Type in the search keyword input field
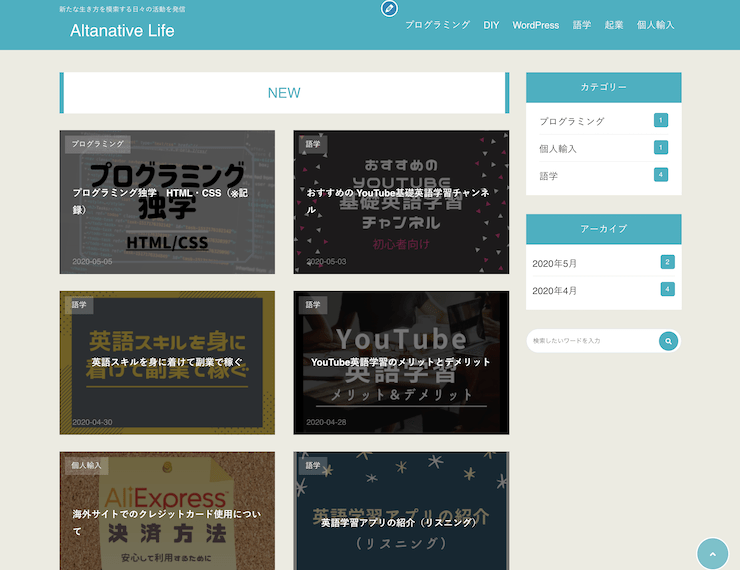The image size is (740, 570). pos(592,341)
